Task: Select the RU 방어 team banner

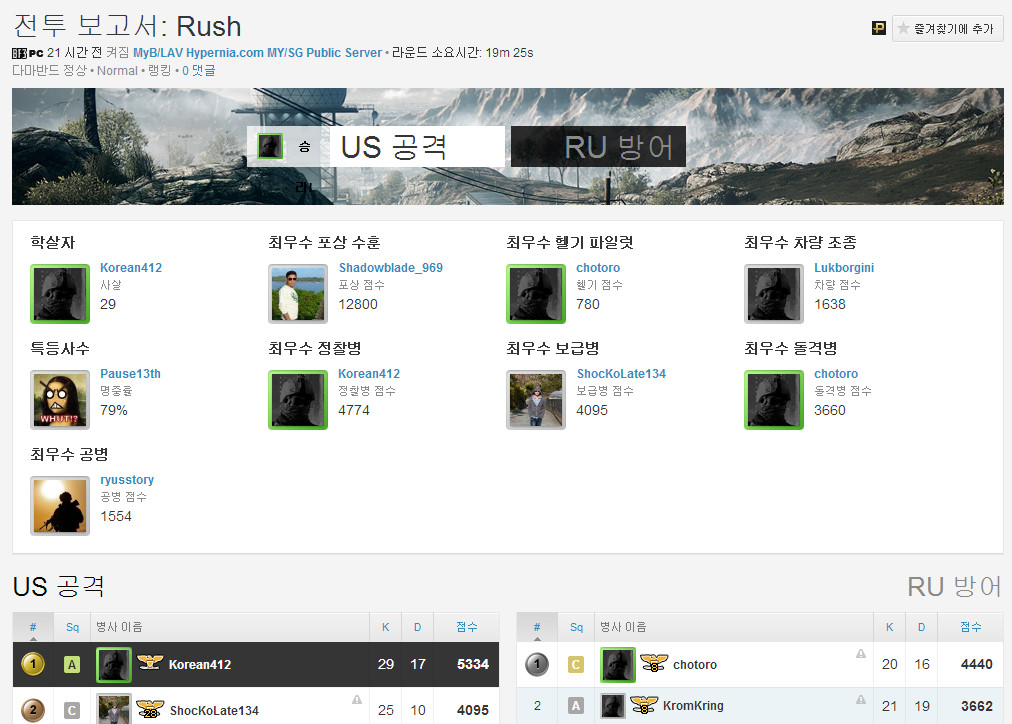Action: pos(598,146)
